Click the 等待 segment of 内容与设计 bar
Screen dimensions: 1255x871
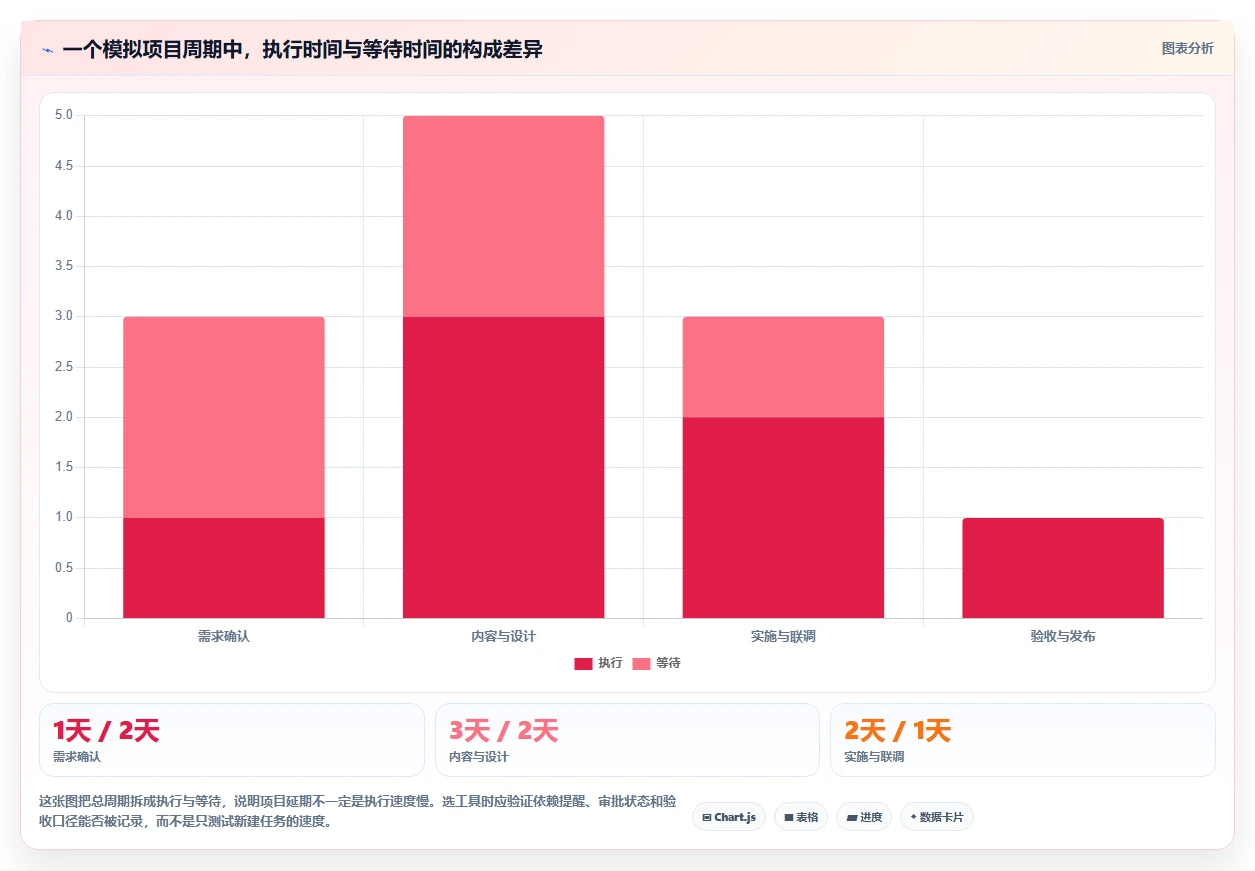coord(504,216)
